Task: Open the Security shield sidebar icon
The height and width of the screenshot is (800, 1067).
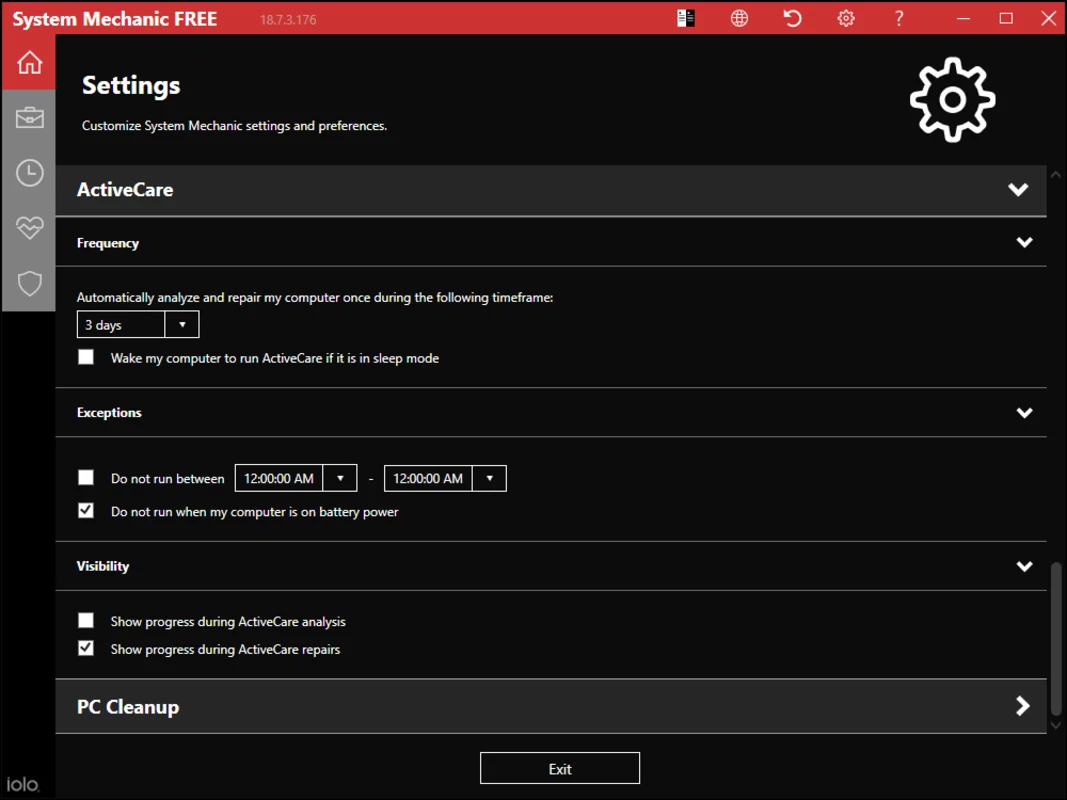Action: (29, 283)
